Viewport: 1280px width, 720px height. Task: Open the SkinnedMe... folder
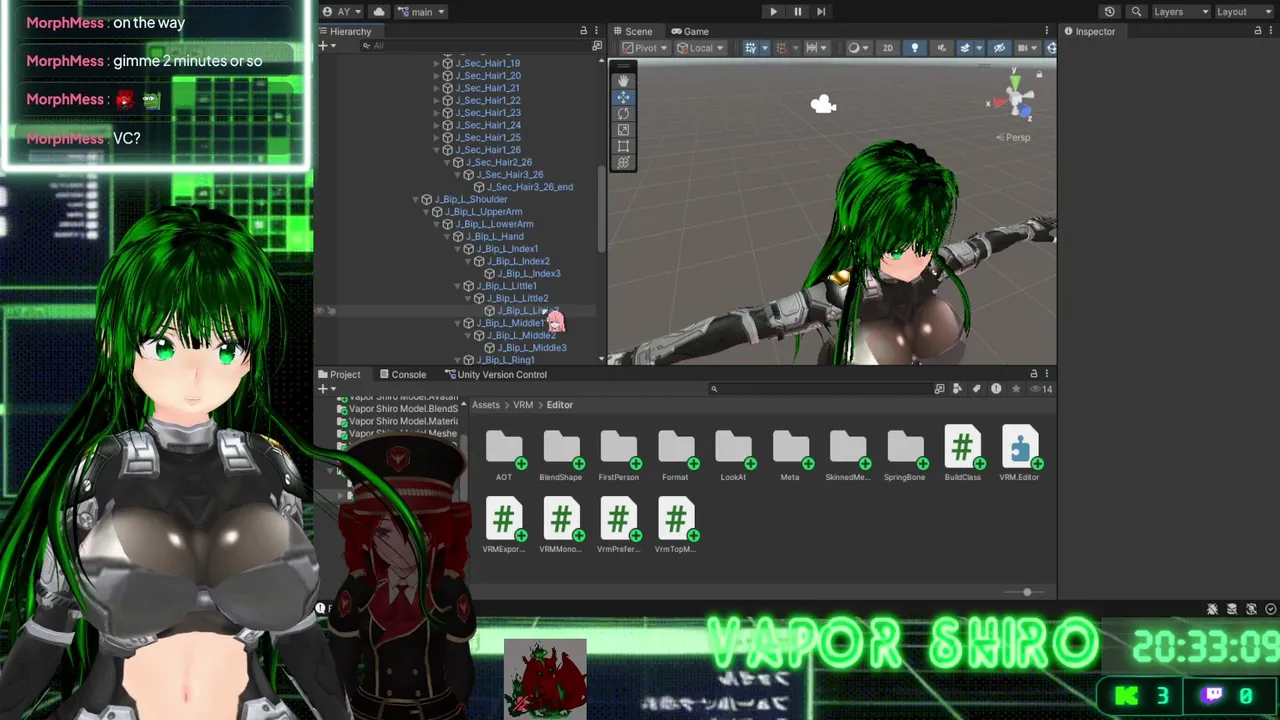coord(848,455)
